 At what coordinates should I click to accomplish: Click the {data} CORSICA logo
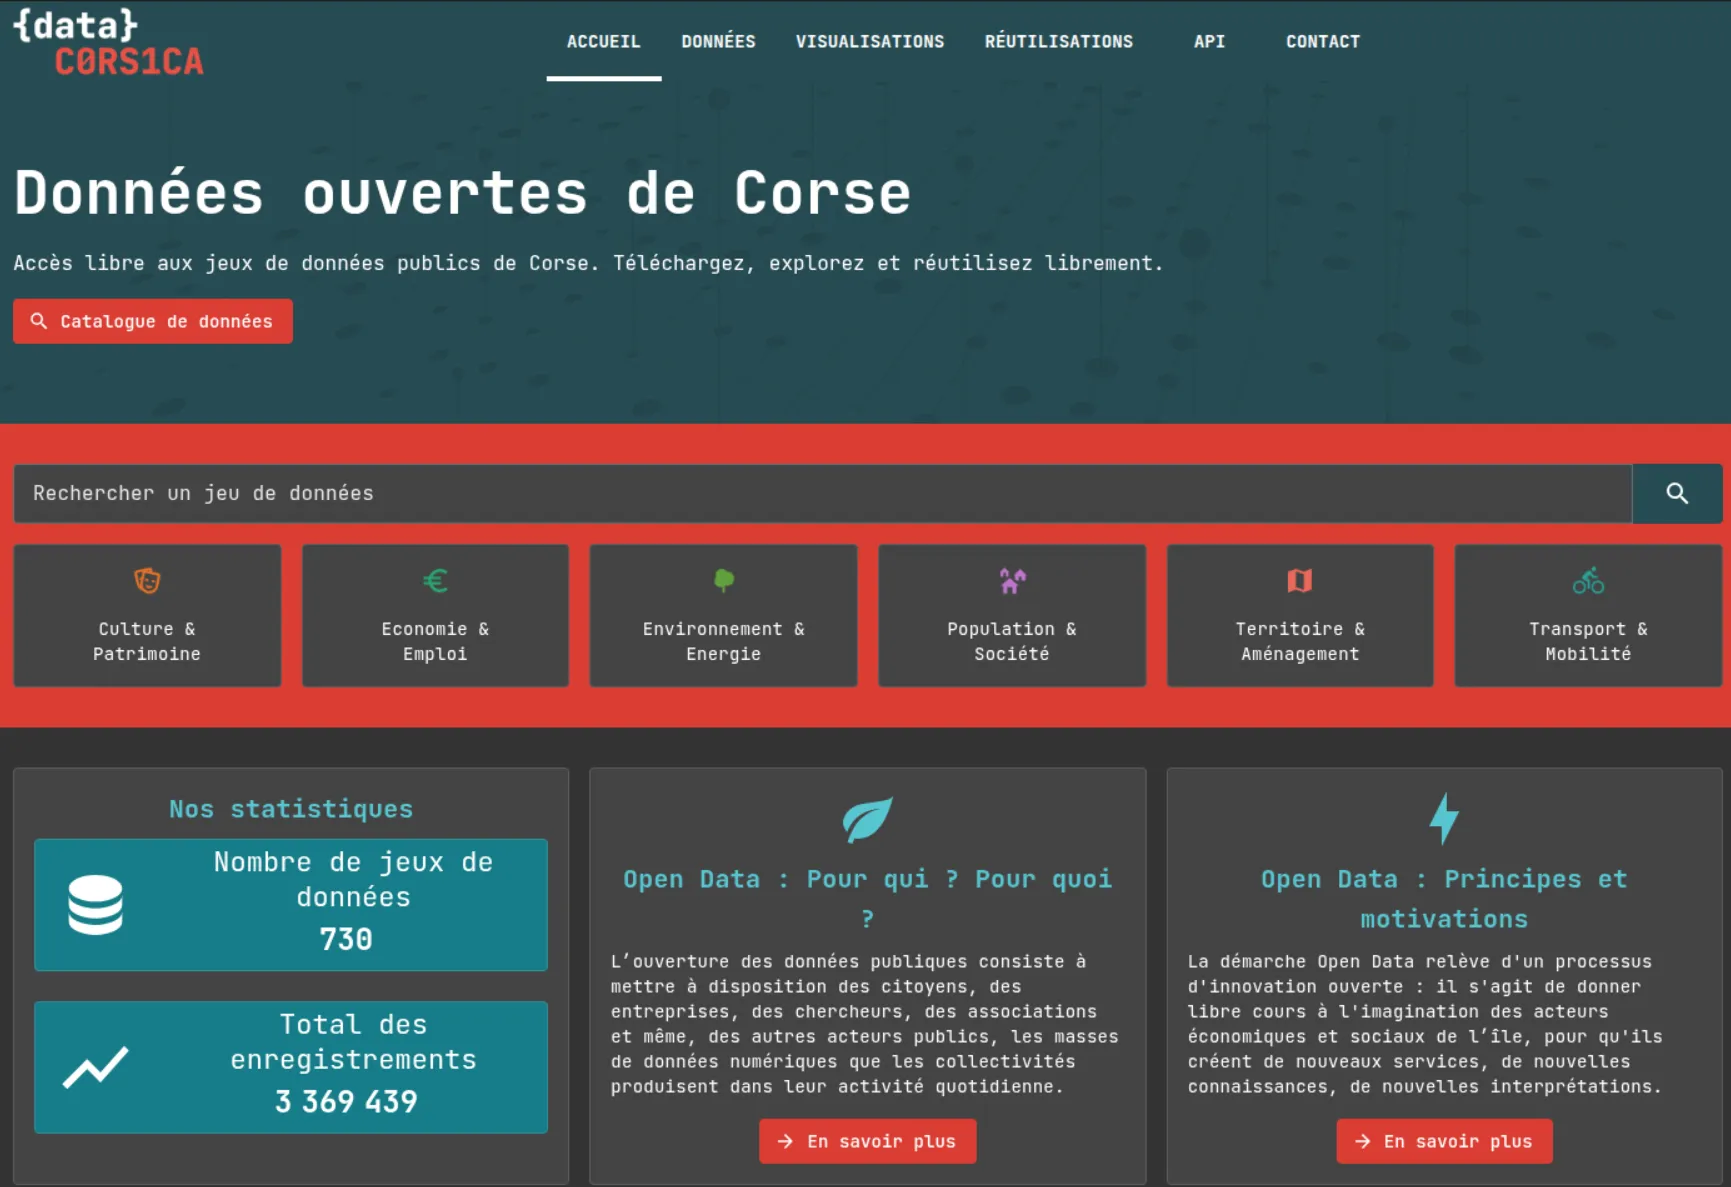pyautogui.click(x=108, y=43)
